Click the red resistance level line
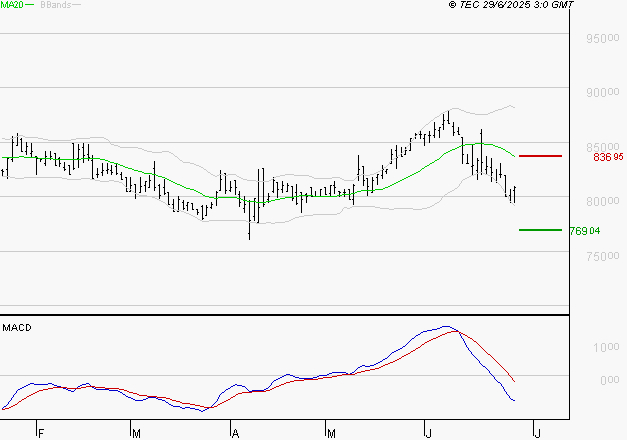Image resolution: width=627 pixels, height=440 pixels. [x=540, y=156]
